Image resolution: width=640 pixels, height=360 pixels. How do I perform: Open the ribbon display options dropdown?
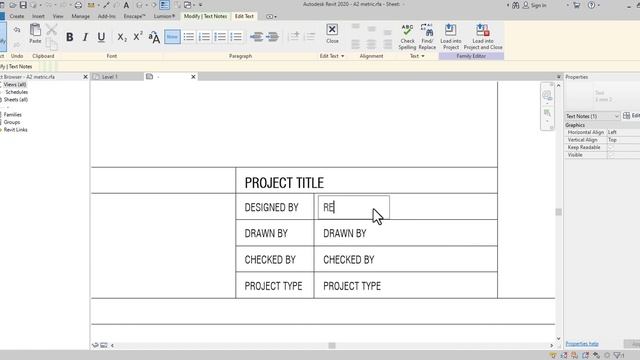pyautogui.click(x=271, y=16)
